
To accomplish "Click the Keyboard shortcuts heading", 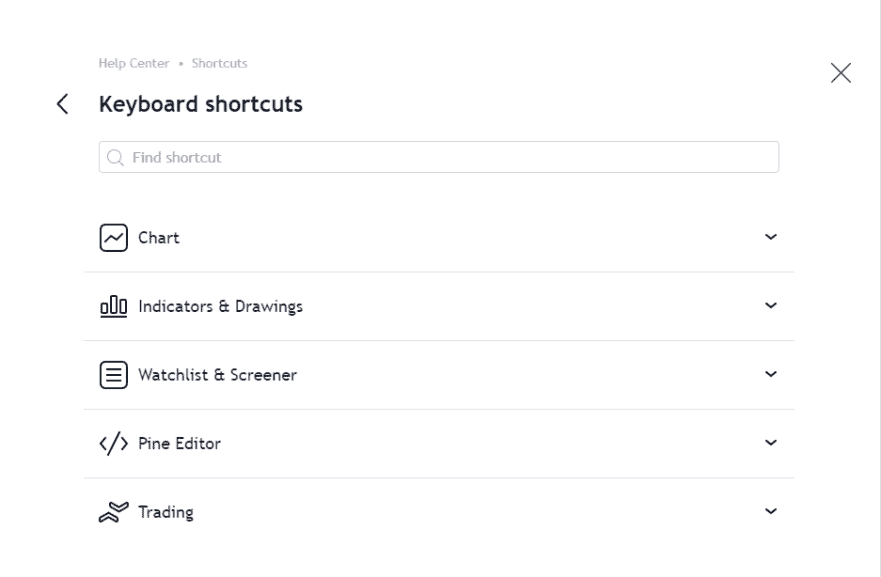I will click(x=202, y=103).
